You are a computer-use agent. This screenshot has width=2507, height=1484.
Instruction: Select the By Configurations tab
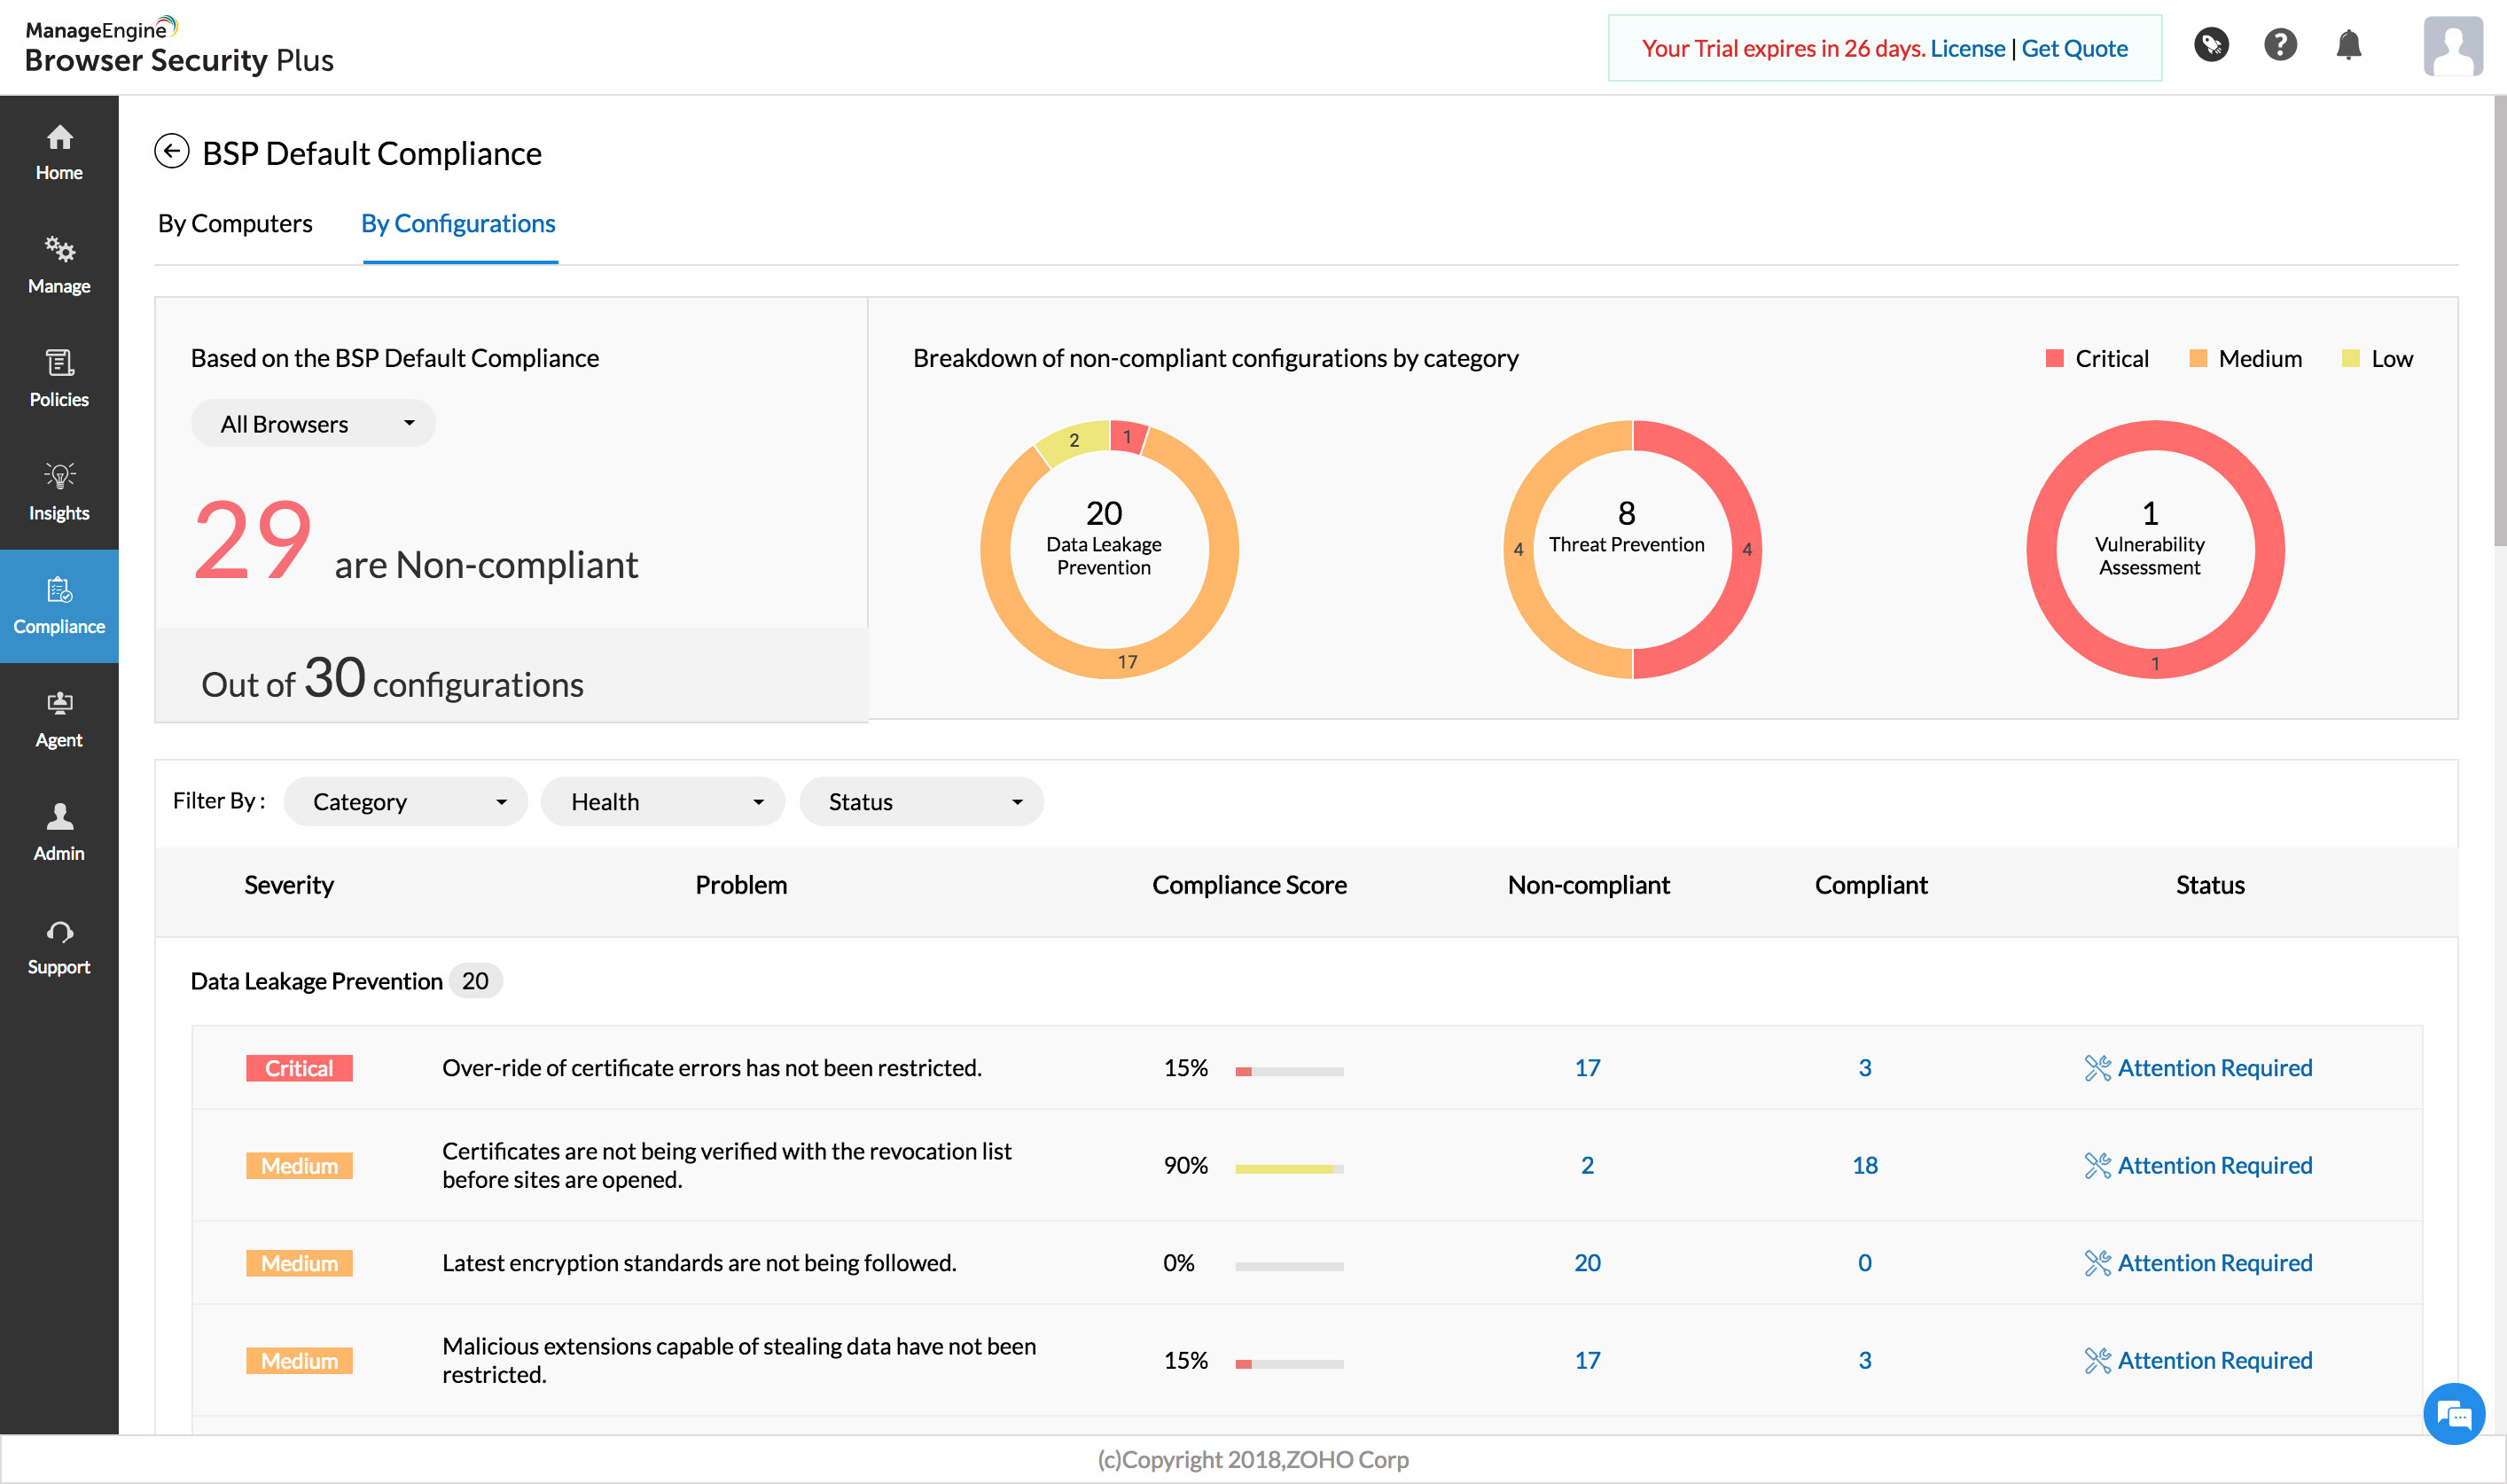(458, 223)
